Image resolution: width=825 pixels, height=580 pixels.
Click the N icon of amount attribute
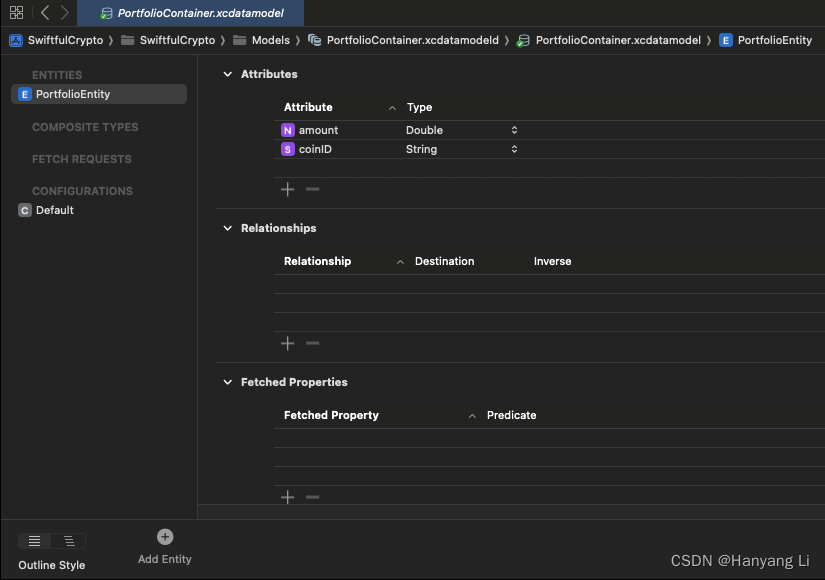click(x=288, y=130)
